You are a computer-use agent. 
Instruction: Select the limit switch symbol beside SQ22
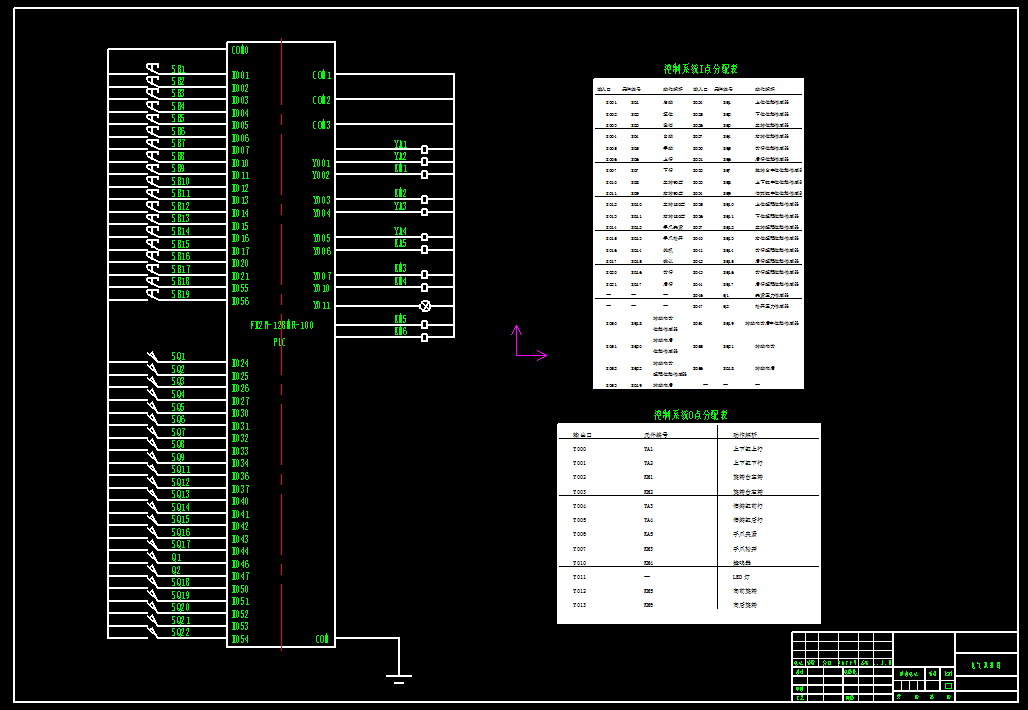(153, 633)
